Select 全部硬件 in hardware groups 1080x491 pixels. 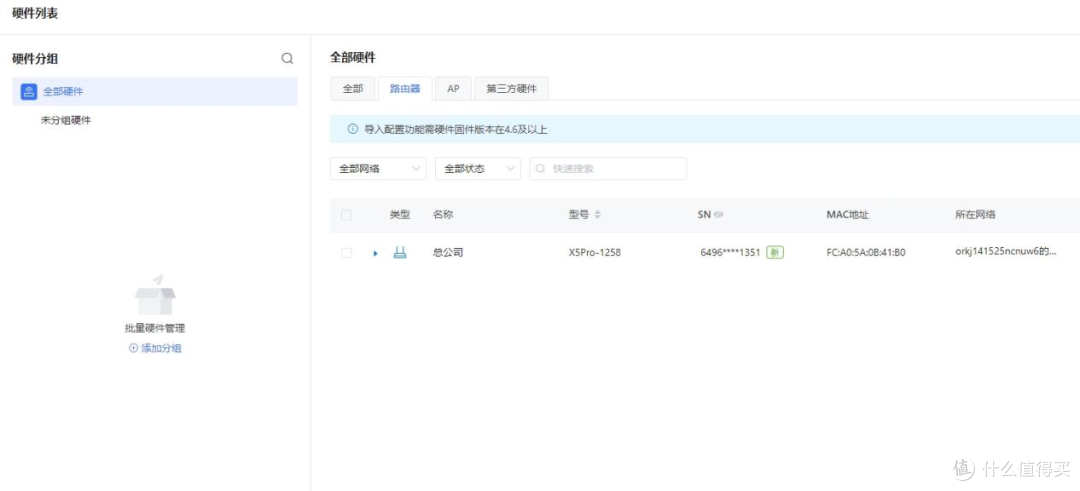155,92
